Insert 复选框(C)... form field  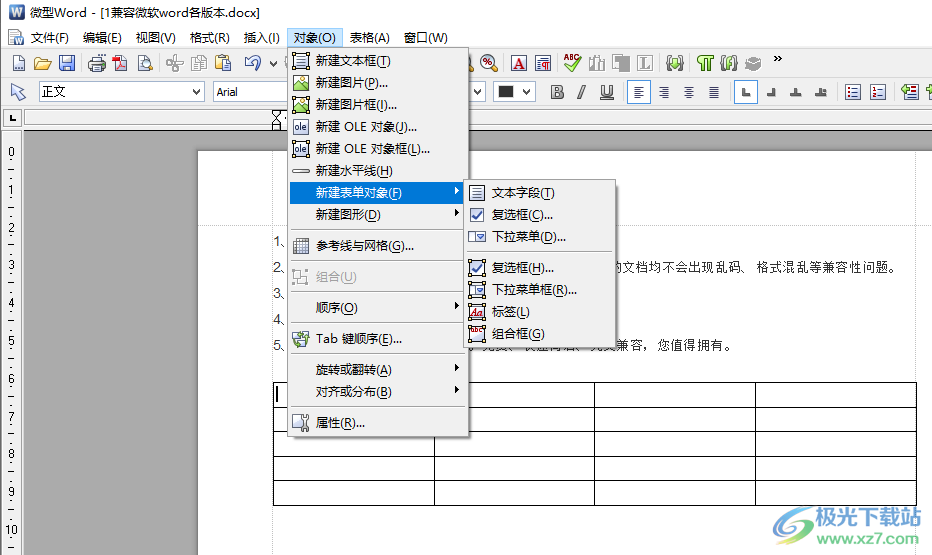point(539,215)
